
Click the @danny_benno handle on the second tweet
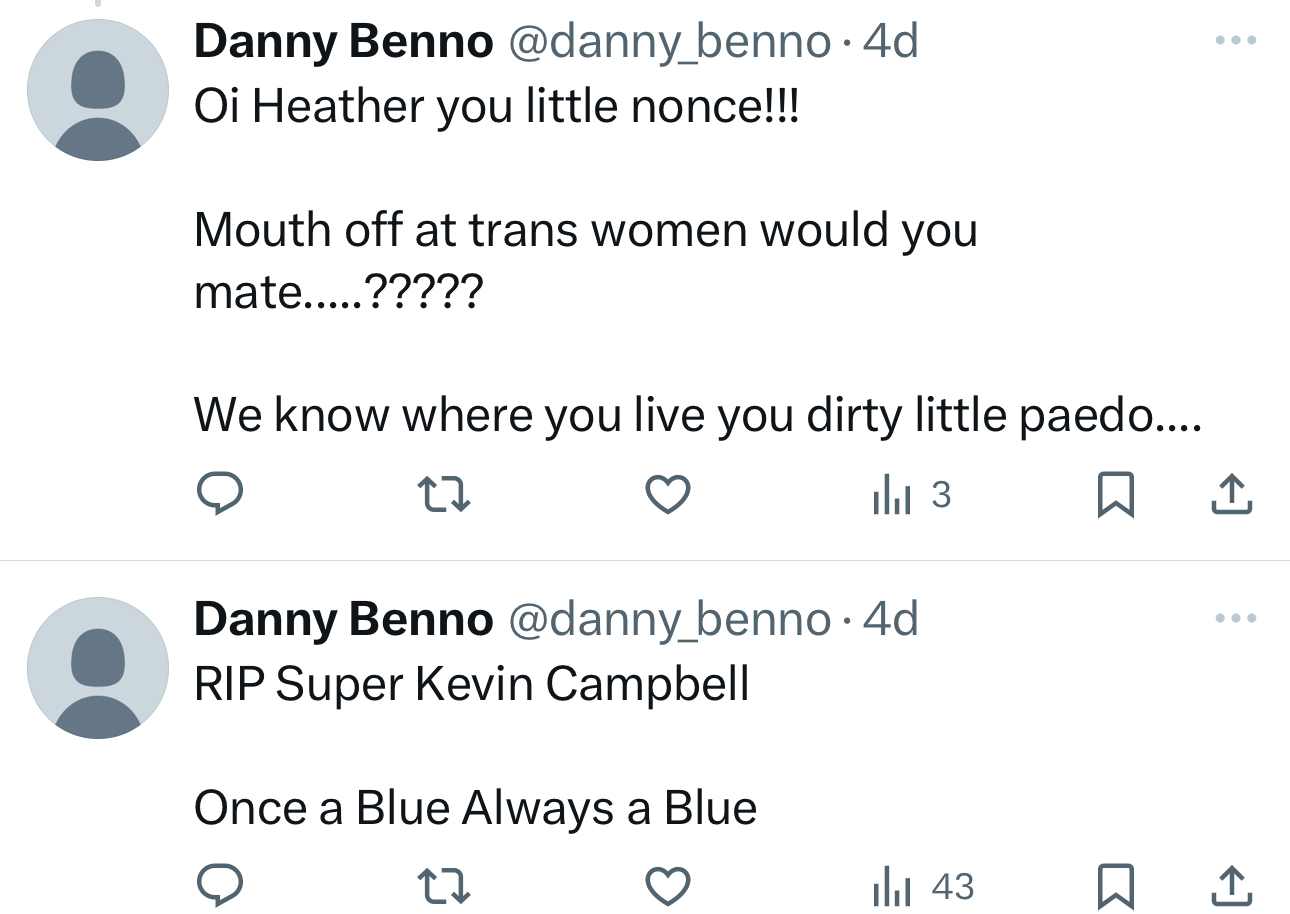point(669,620)
